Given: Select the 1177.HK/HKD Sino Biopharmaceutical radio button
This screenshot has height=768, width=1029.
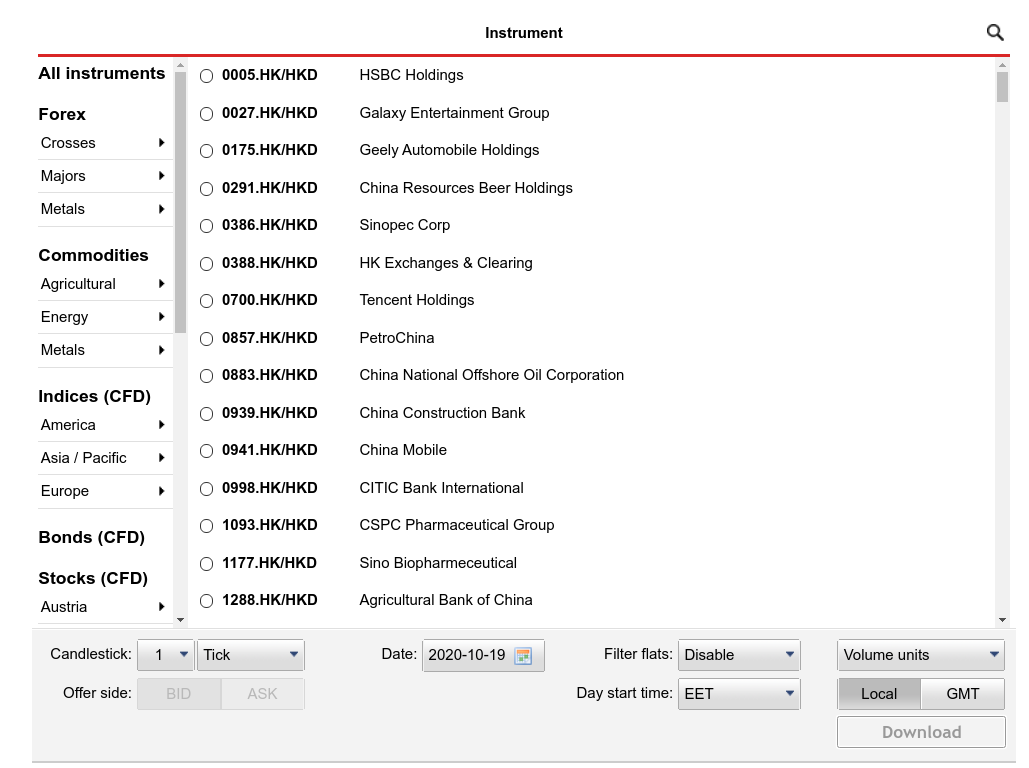Looking at the screenshot, I should click(x=207, y=564).
